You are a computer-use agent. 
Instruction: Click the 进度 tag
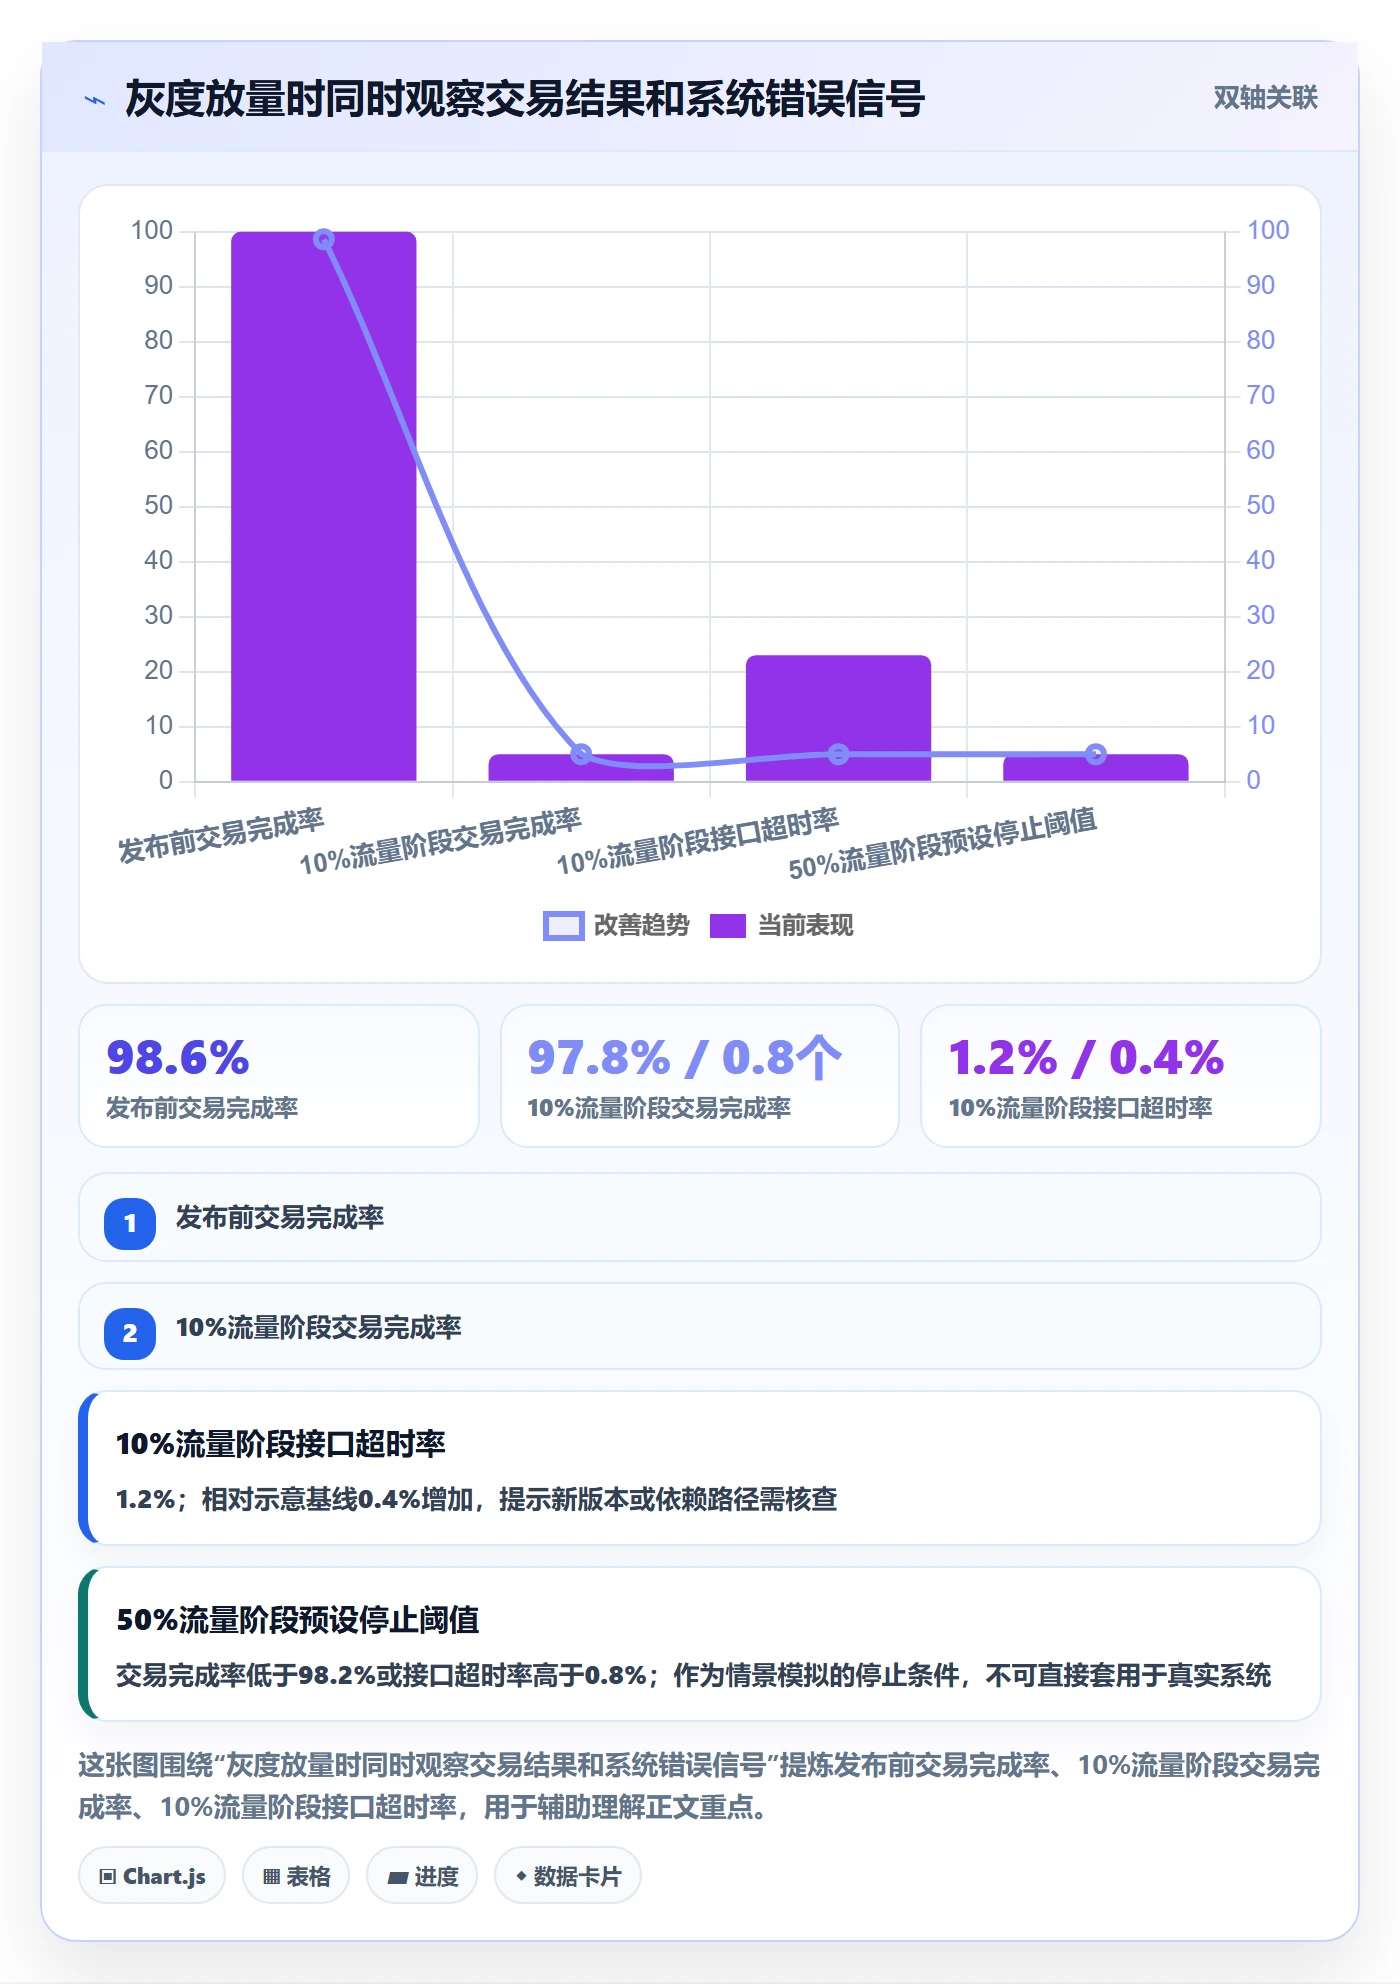coord(422,1876)
